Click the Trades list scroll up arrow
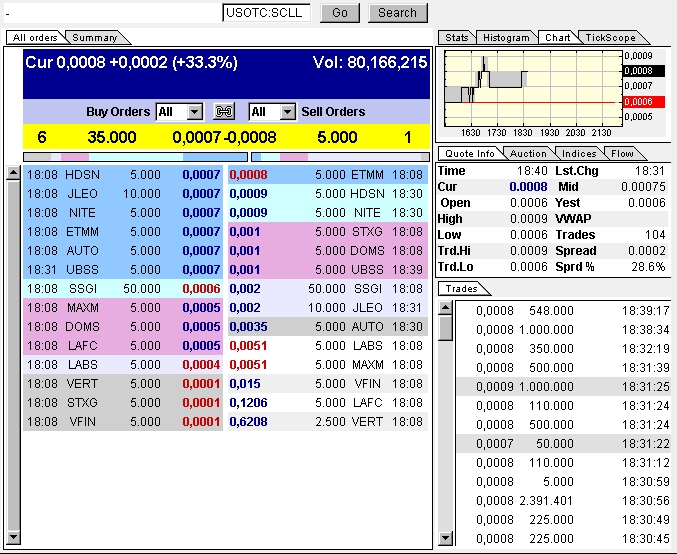Image resolution: width=677 pixels, height=554 pixels. coord(445,307)
